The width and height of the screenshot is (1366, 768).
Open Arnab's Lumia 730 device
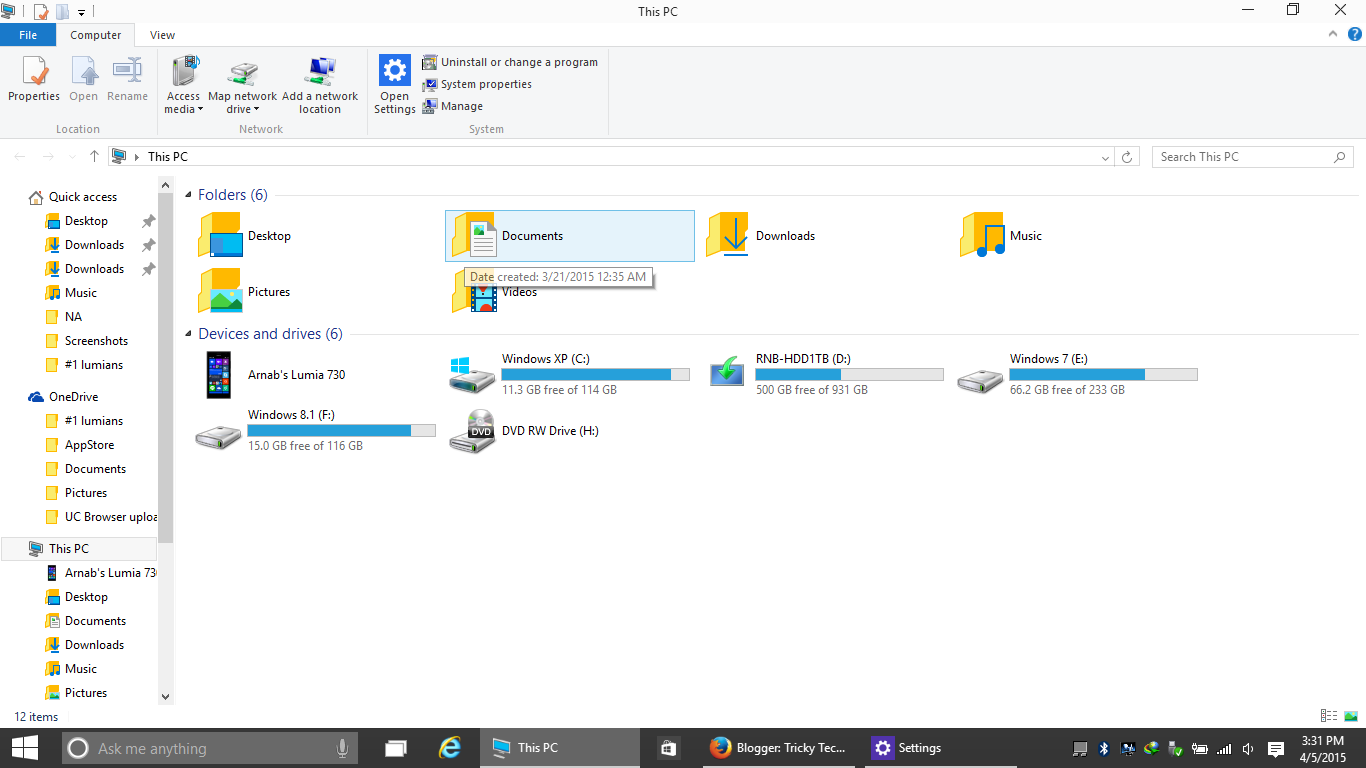tap(297, 375)
